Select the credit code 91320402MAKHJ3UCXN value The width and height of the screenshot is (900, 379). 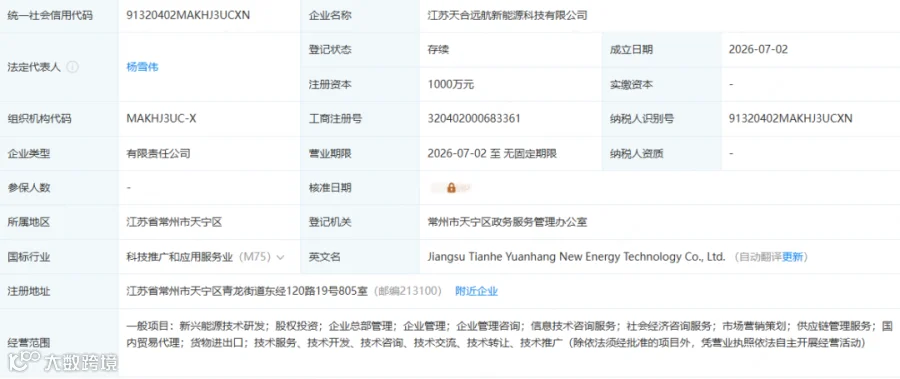click(x=188, y=16)
